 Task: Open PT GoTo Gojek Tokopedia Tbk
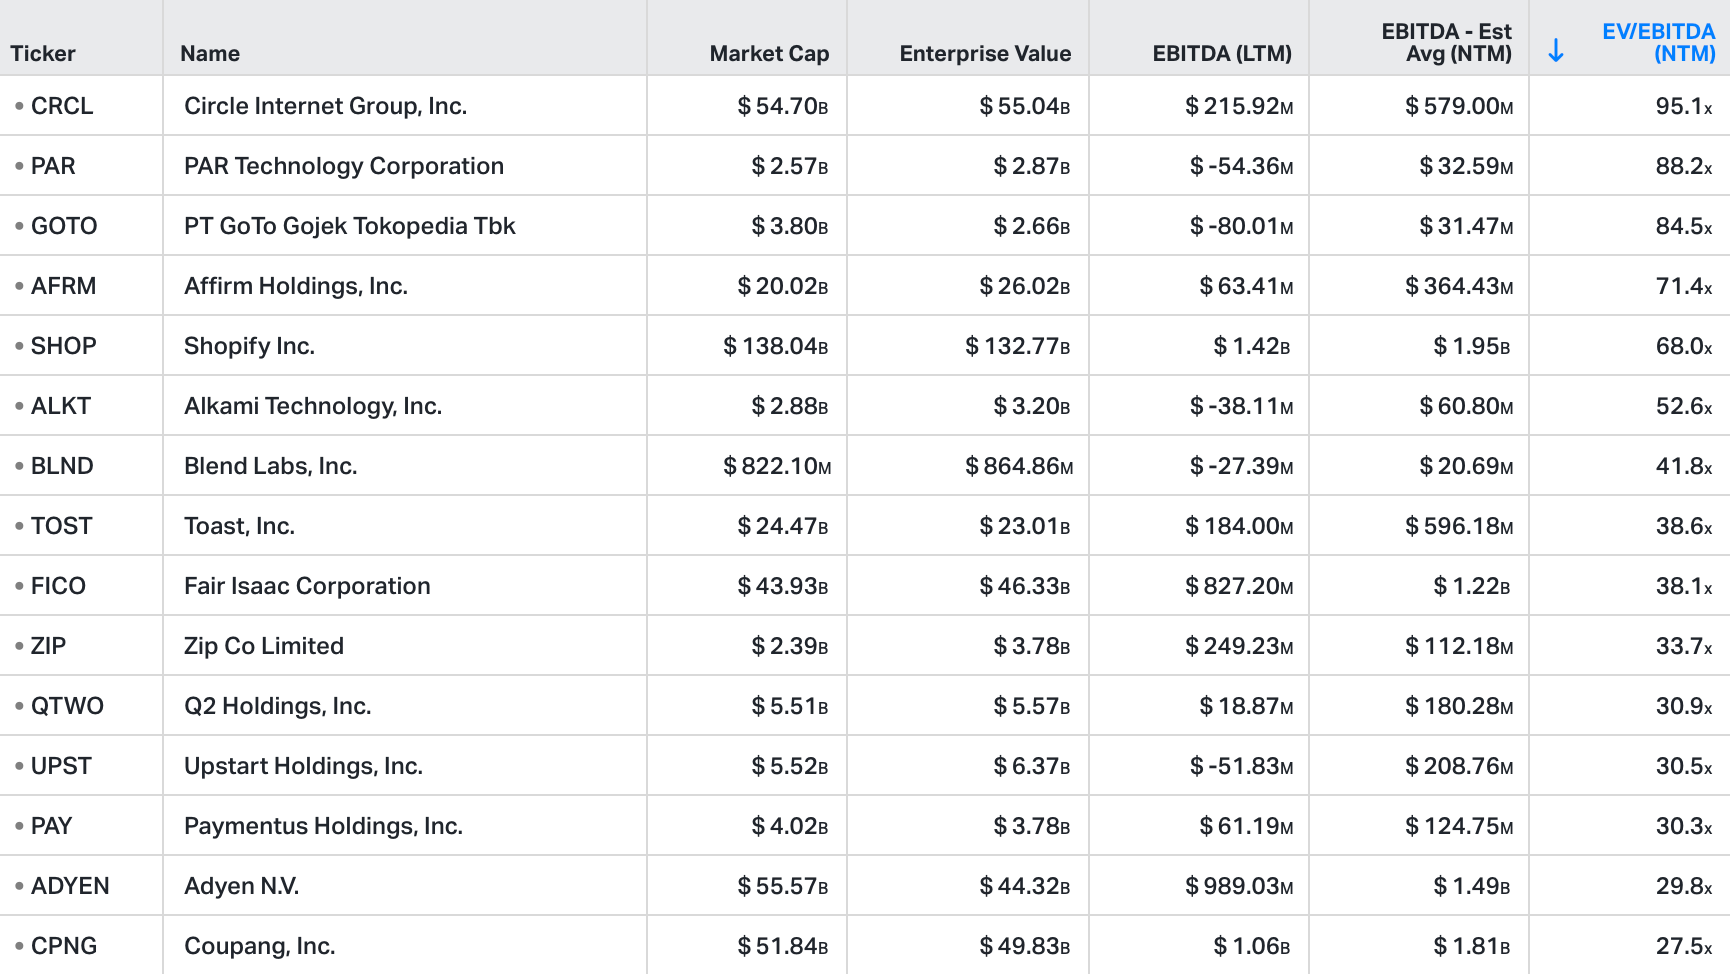pyautogui.click(x=349, y=226)
